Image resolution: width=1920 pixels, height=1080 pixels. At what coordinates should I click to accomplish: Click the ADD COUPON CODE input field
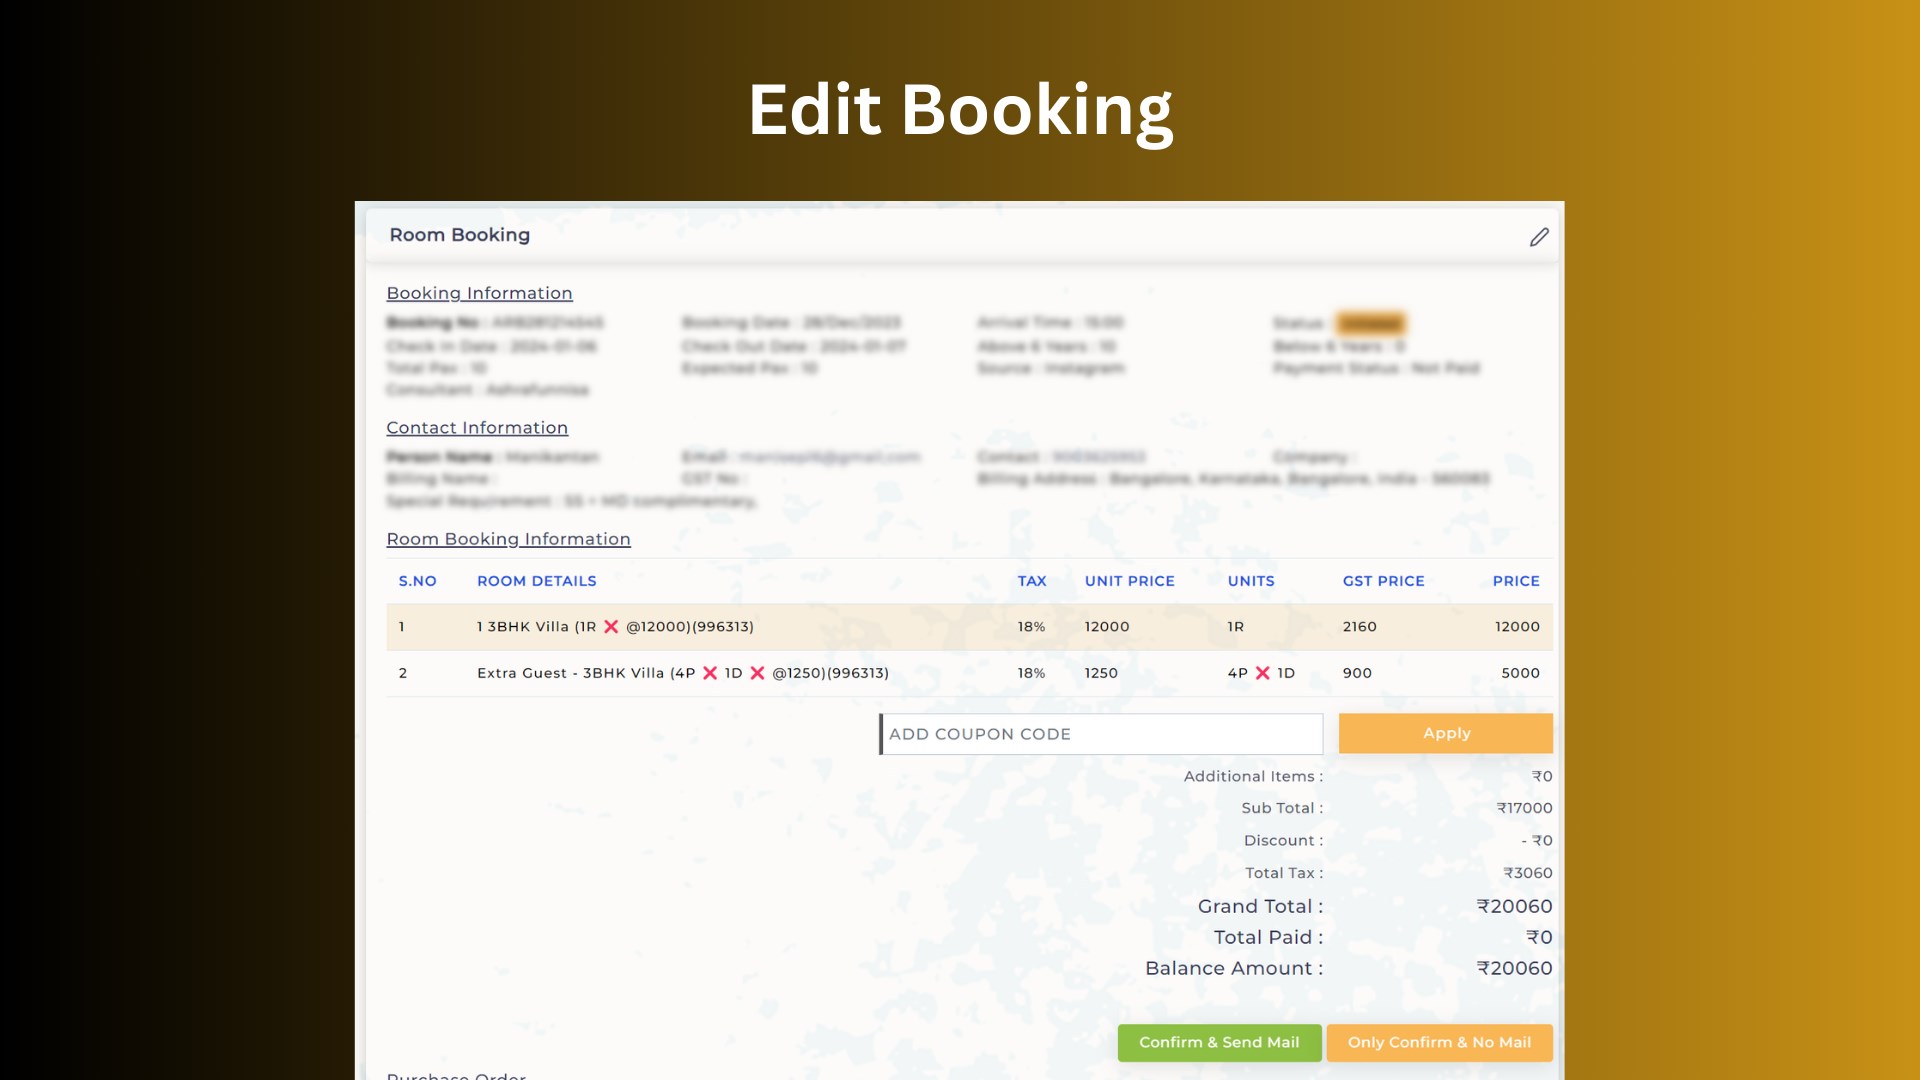pos(1100,733)
